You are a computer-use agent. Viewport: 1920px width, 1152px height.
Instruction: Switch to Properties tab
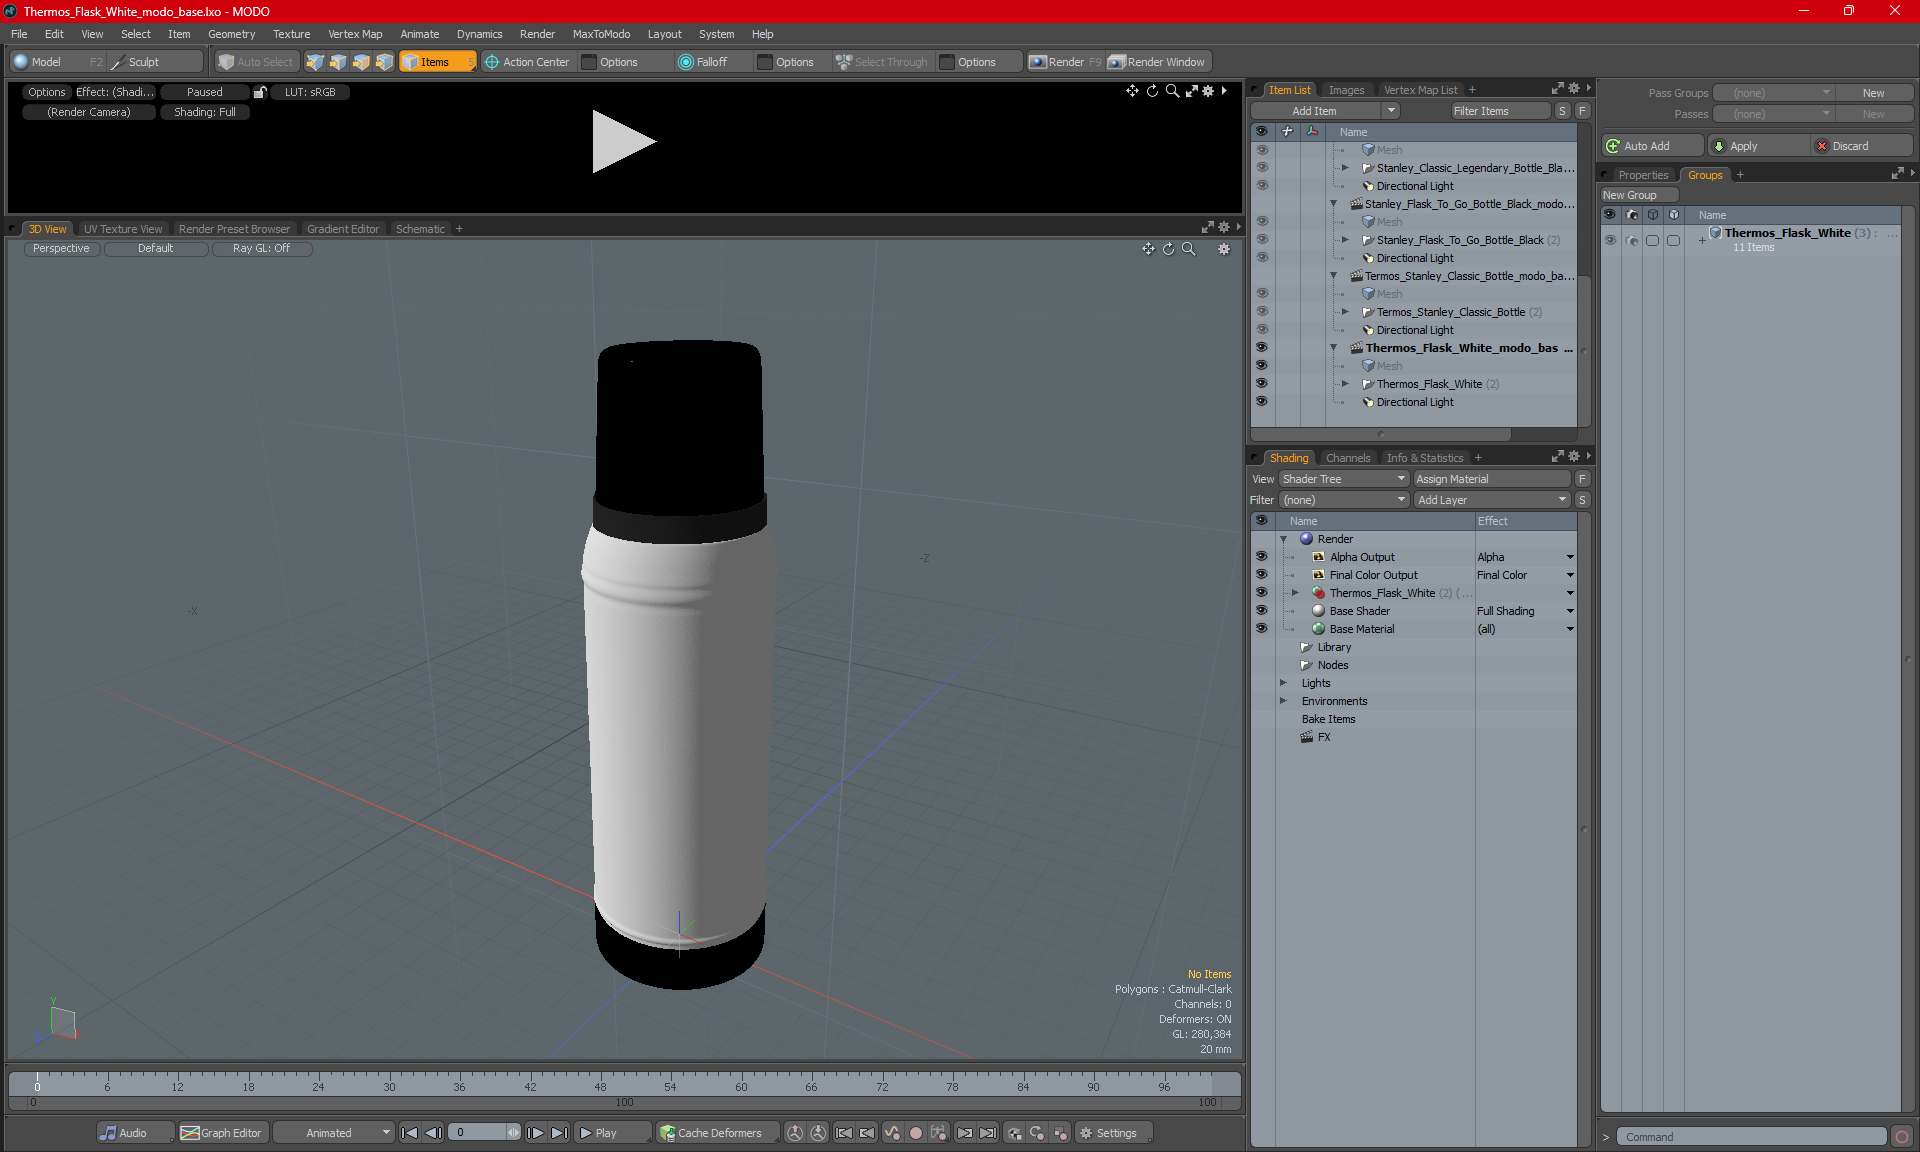[1643, 175]
